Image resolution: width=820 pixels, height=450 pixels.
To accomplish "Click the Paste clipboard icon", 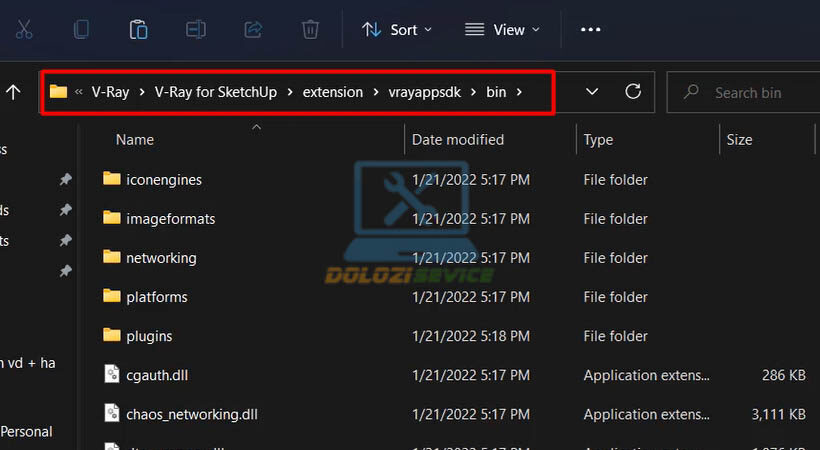I will pos(139,29).
